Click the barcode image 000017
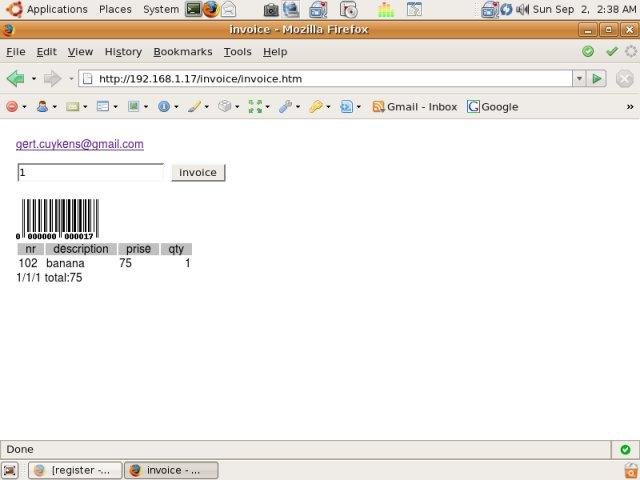640x480 pixels. [57, 219]
